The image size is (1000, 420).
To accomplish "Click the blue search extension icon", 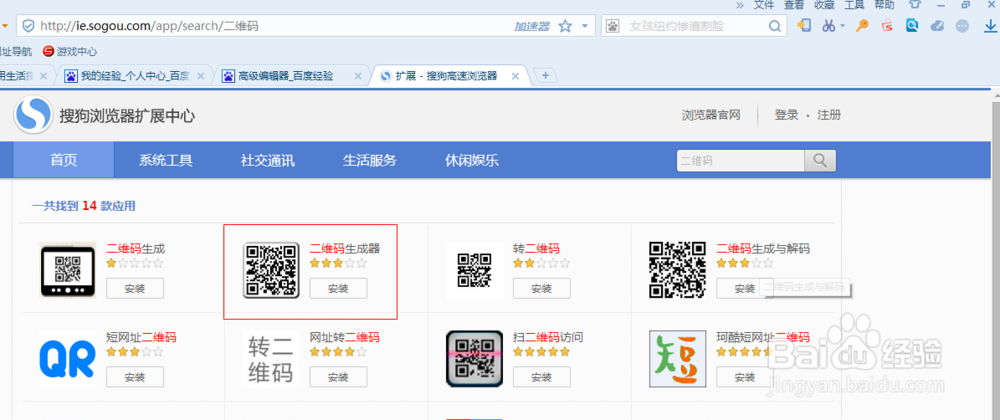I will click(x=913, y=26).
